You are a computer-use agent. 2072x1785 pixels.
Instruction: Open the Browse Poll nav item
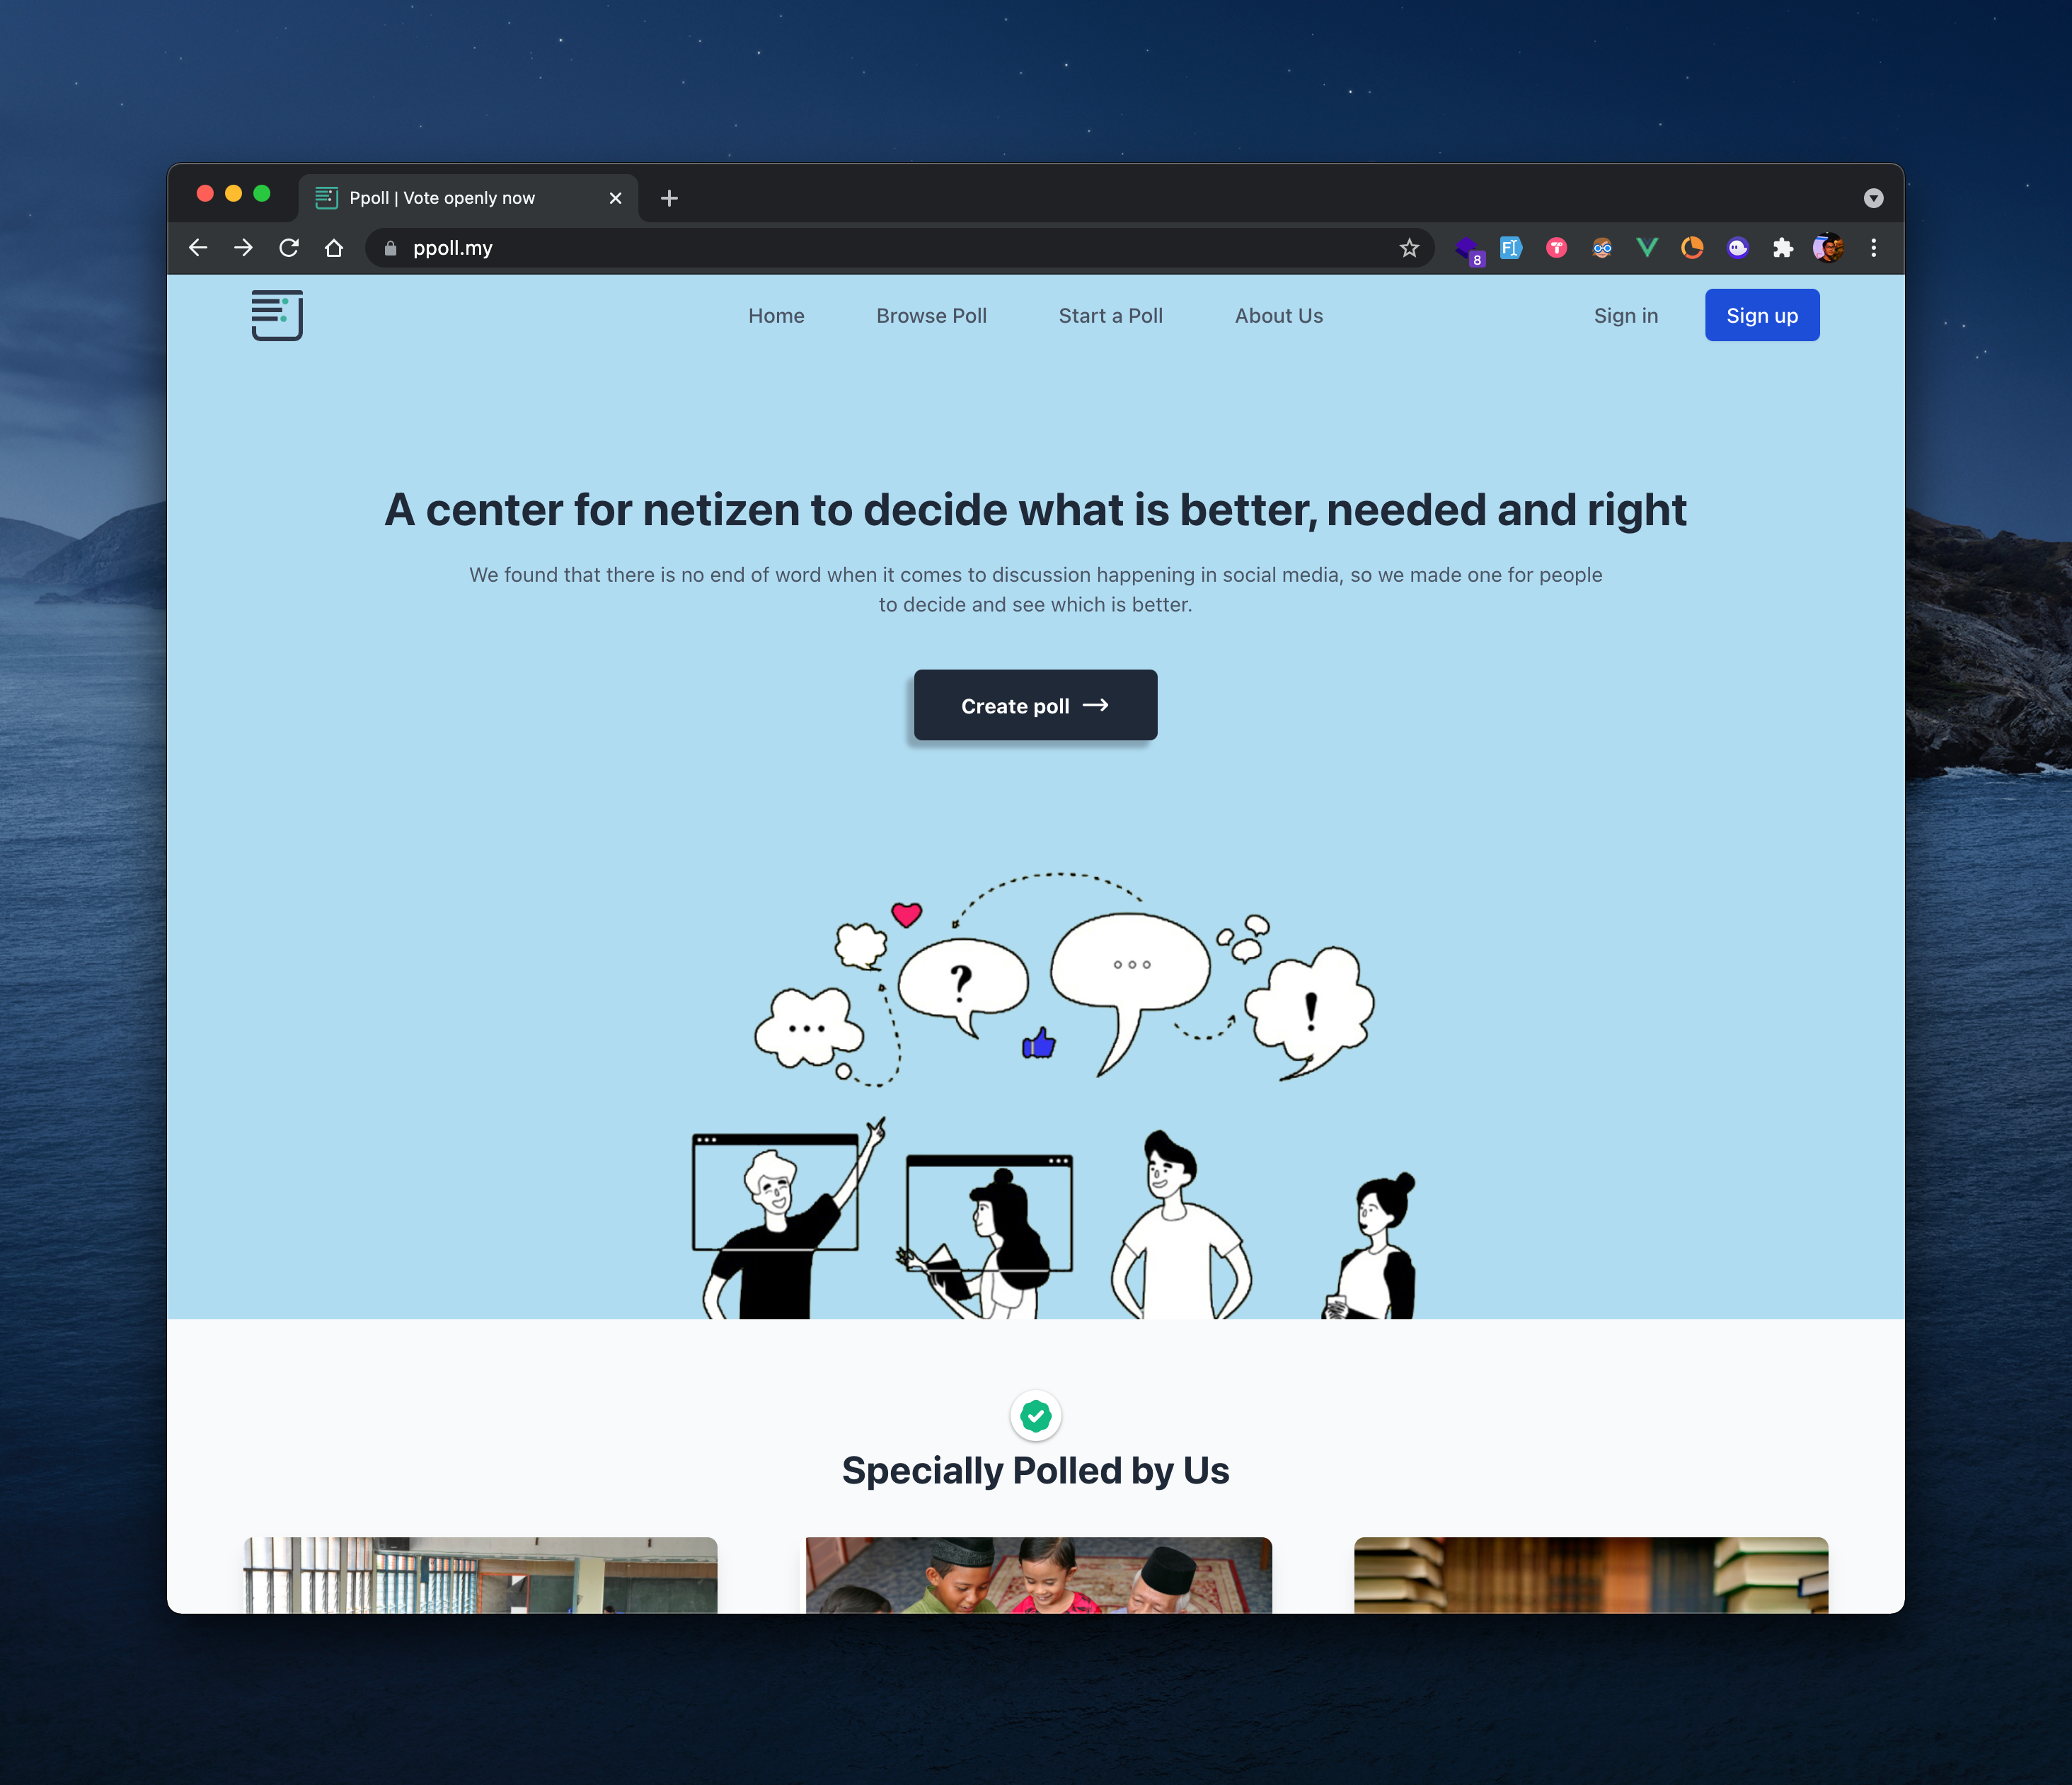(931, 316)
